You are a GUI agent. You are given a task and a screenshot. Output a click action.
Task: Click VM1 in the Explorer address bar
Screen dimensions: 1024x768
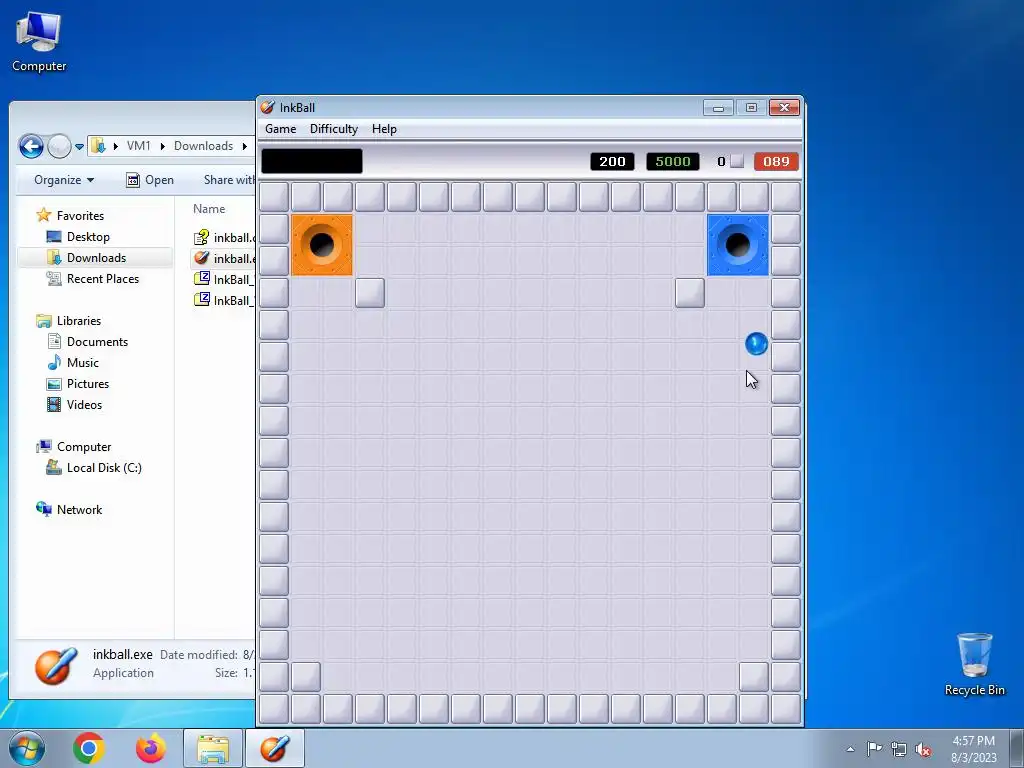point(138,146)
